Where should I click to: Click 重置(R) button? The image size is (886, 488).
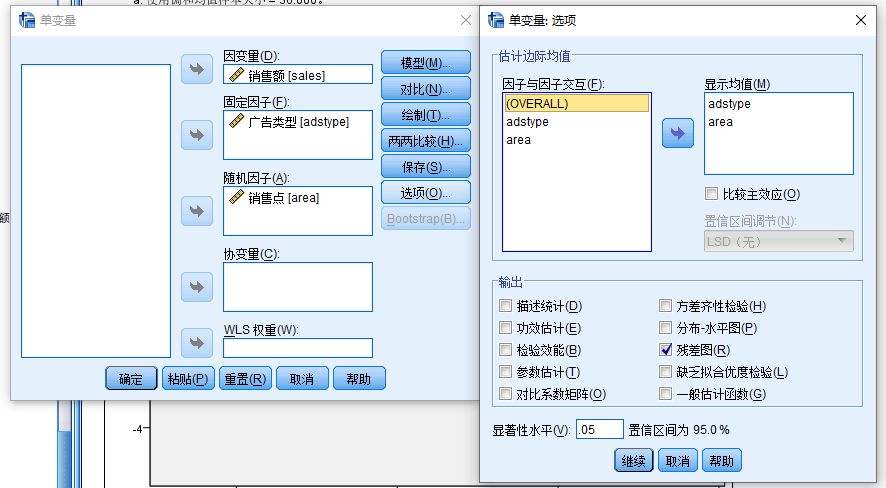click(245, 378)
